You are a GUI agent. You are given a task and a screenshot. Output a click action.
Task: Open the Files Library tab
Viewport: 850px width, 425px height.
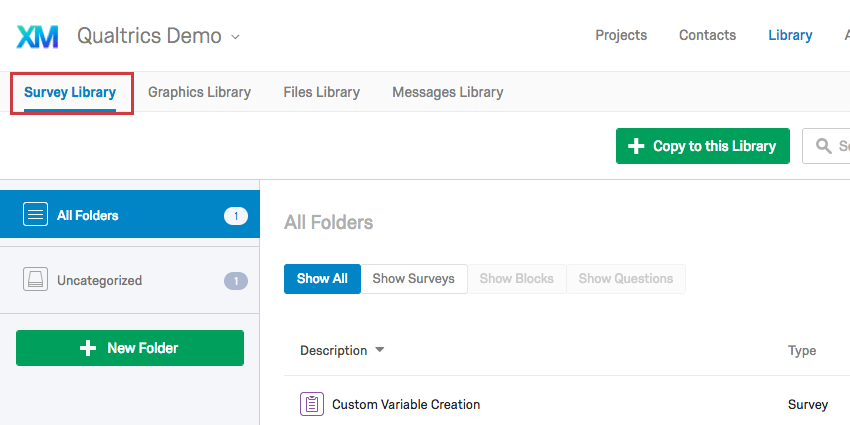321,92
